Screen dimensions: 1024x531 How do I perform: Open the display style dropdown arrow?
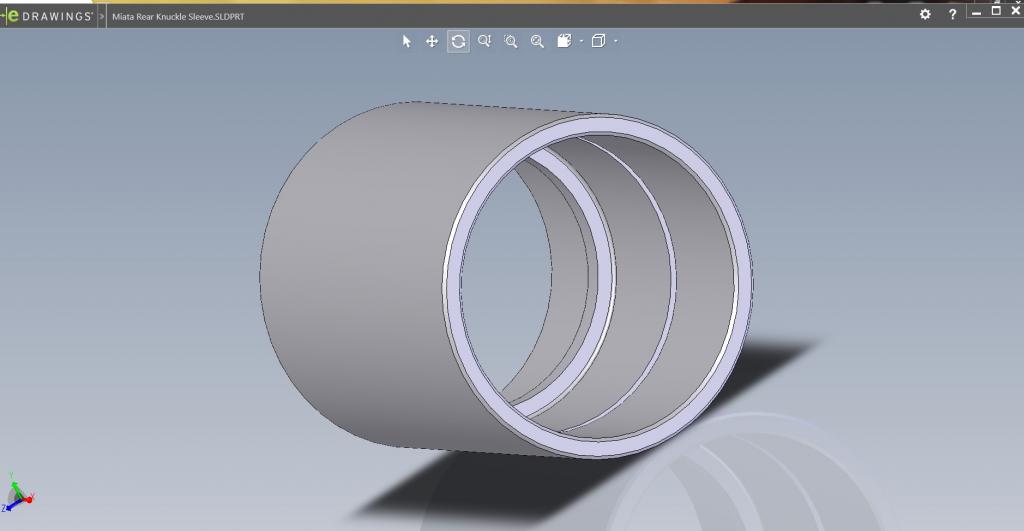coord(616,42)
